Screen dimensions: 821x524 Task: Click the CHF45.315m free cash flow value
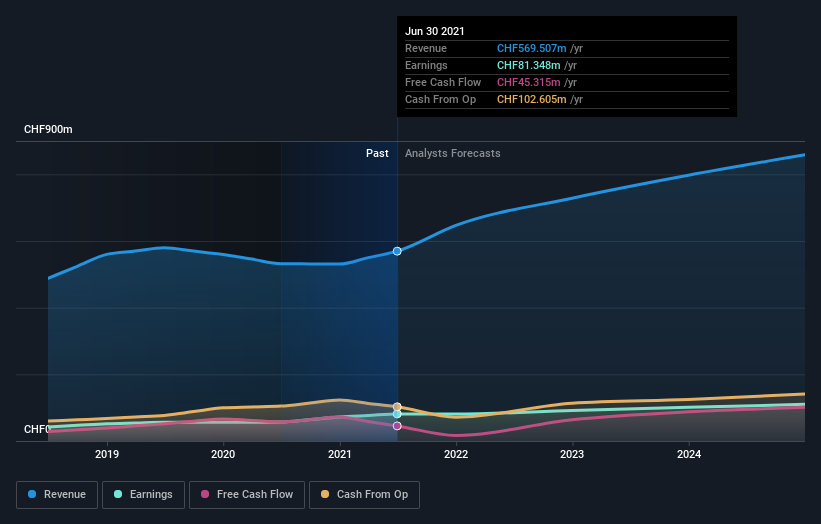528,82
